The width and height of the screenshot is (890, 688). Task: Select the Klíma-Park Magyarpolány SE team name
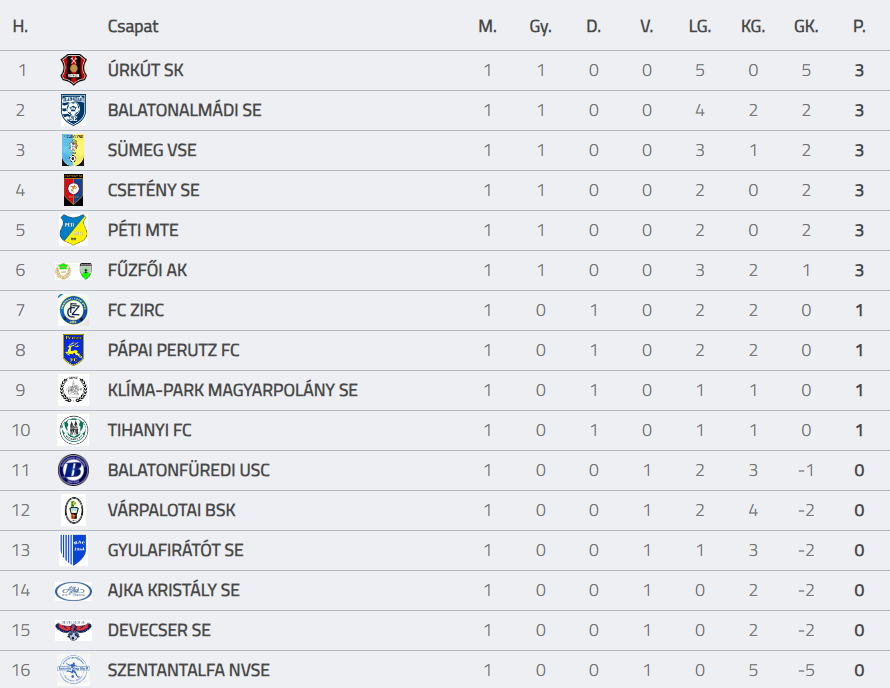coord(232,390)
